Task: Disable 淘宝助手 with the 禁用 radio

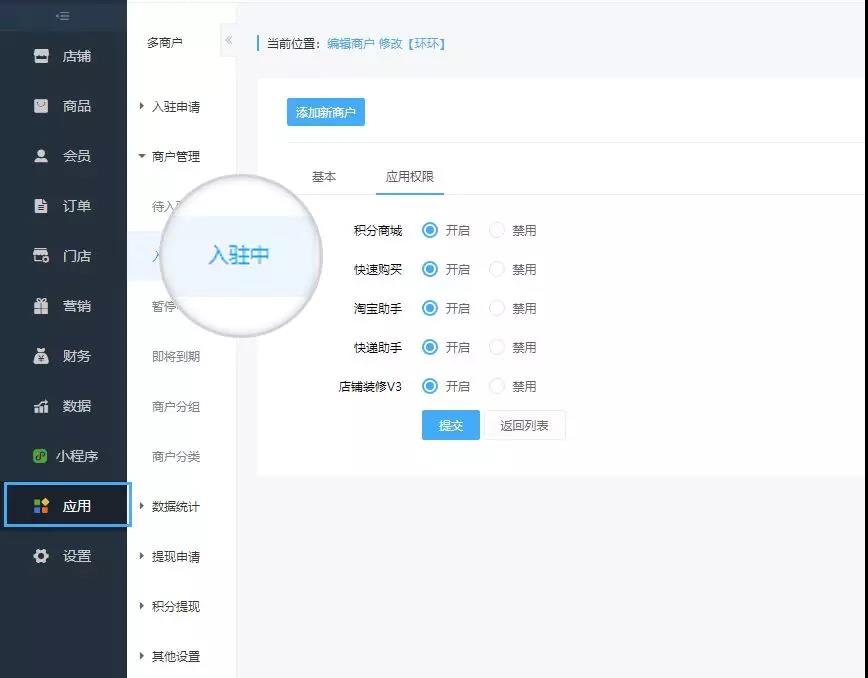Action: click(497, 308)
